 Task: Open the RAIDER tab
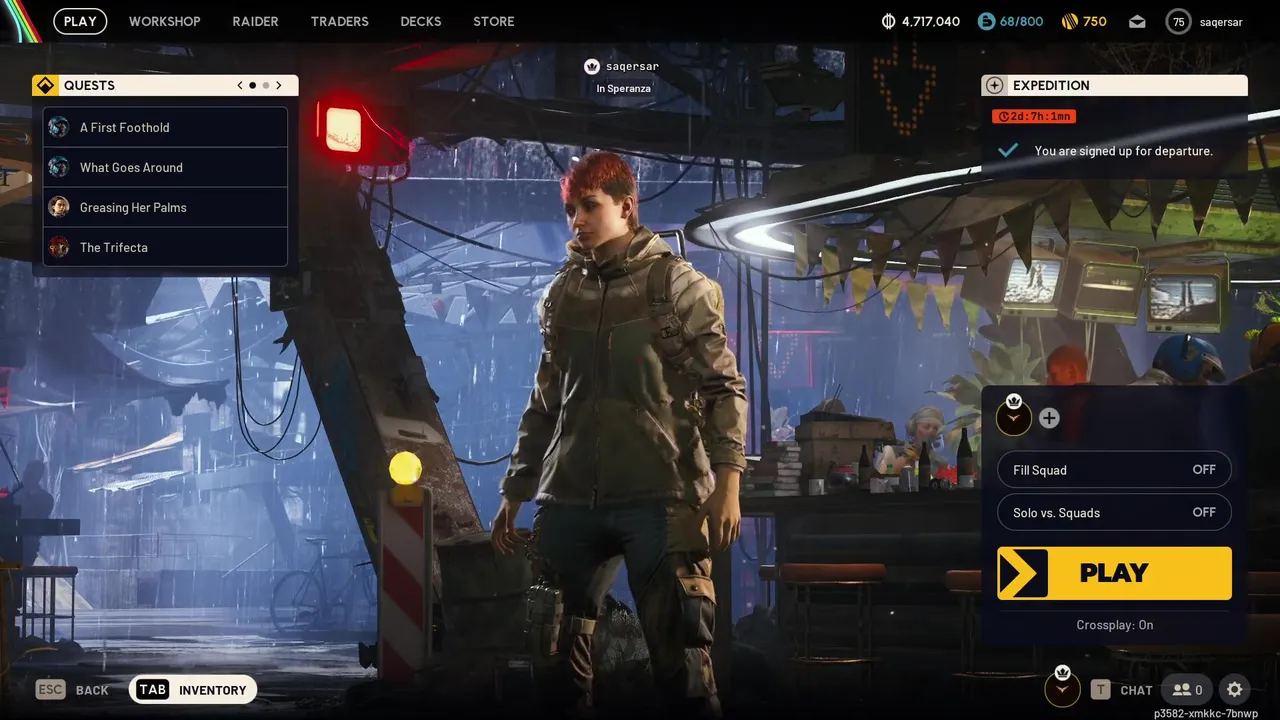[x=255, y=21]
